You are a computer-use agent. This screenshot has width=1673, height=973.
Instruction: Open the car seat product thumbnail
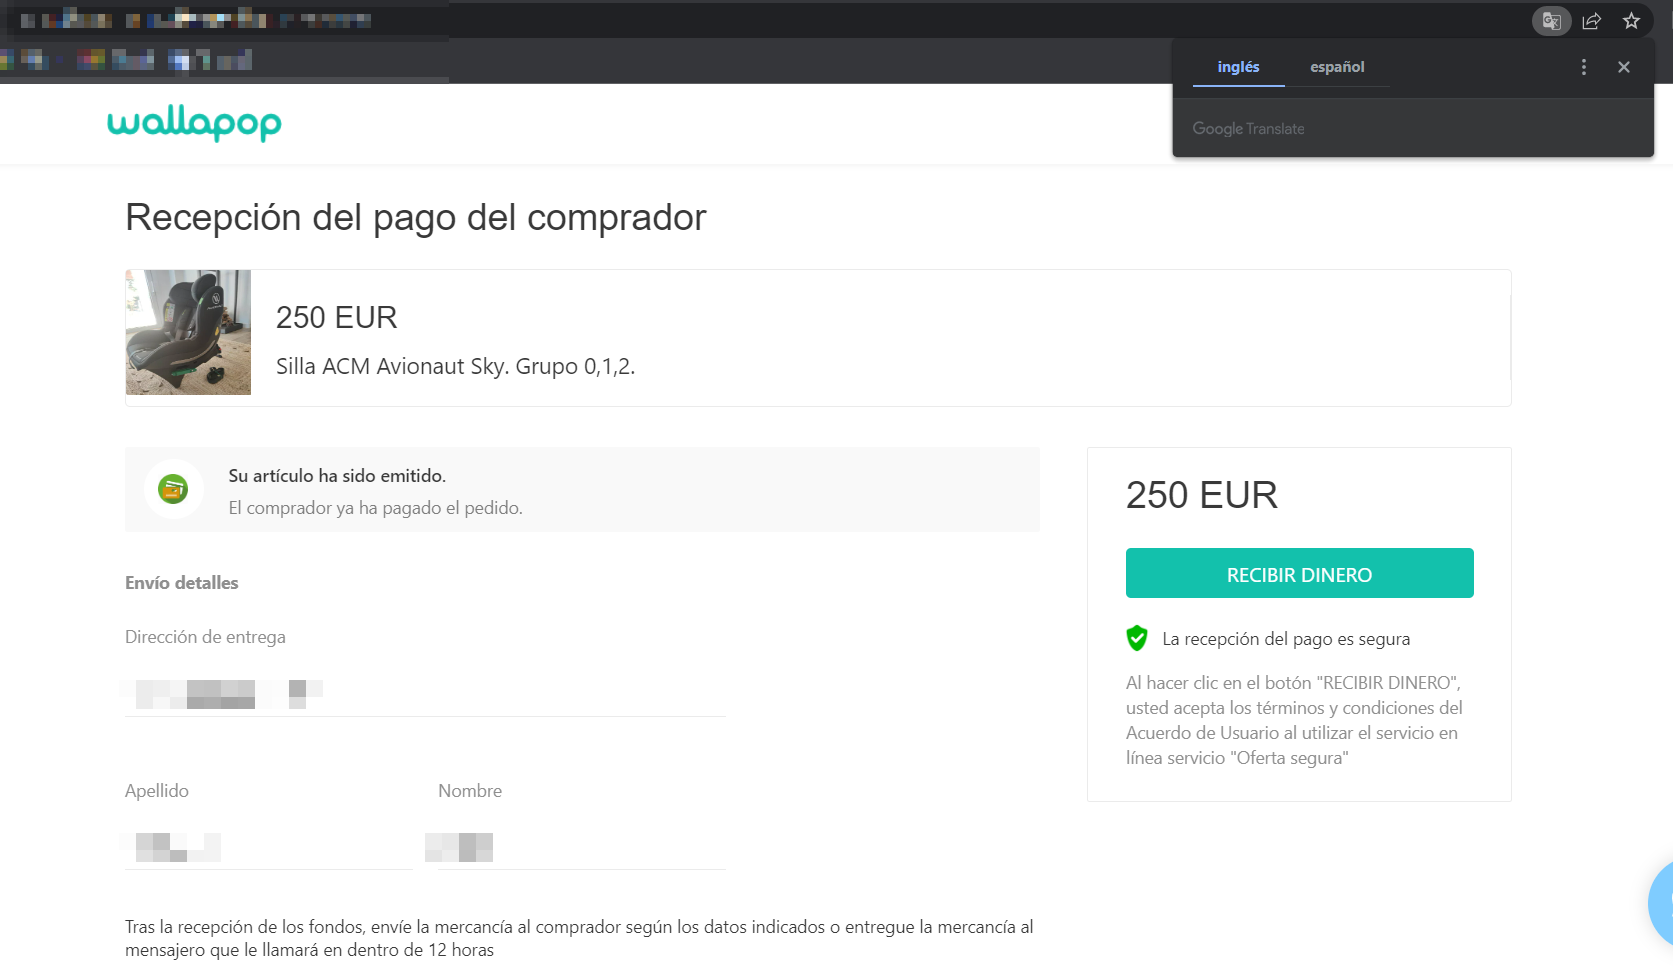(188, 332)
